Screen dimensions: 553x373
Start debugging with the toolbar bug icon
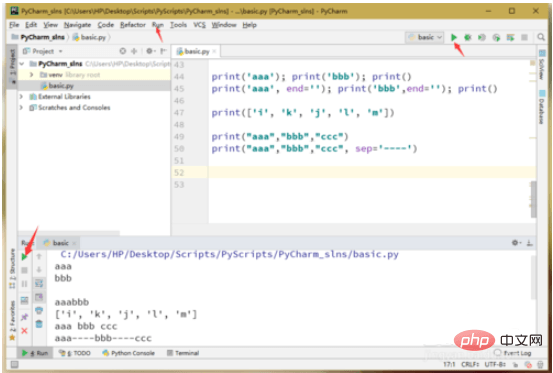468,37
